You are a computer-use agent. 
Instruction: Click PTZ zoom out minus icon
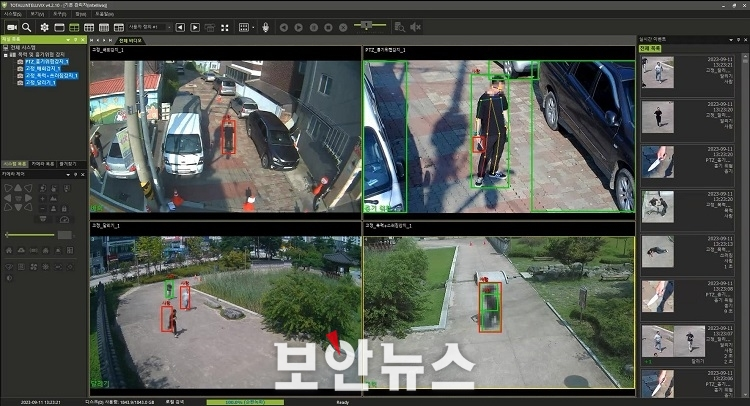point(43,208)
